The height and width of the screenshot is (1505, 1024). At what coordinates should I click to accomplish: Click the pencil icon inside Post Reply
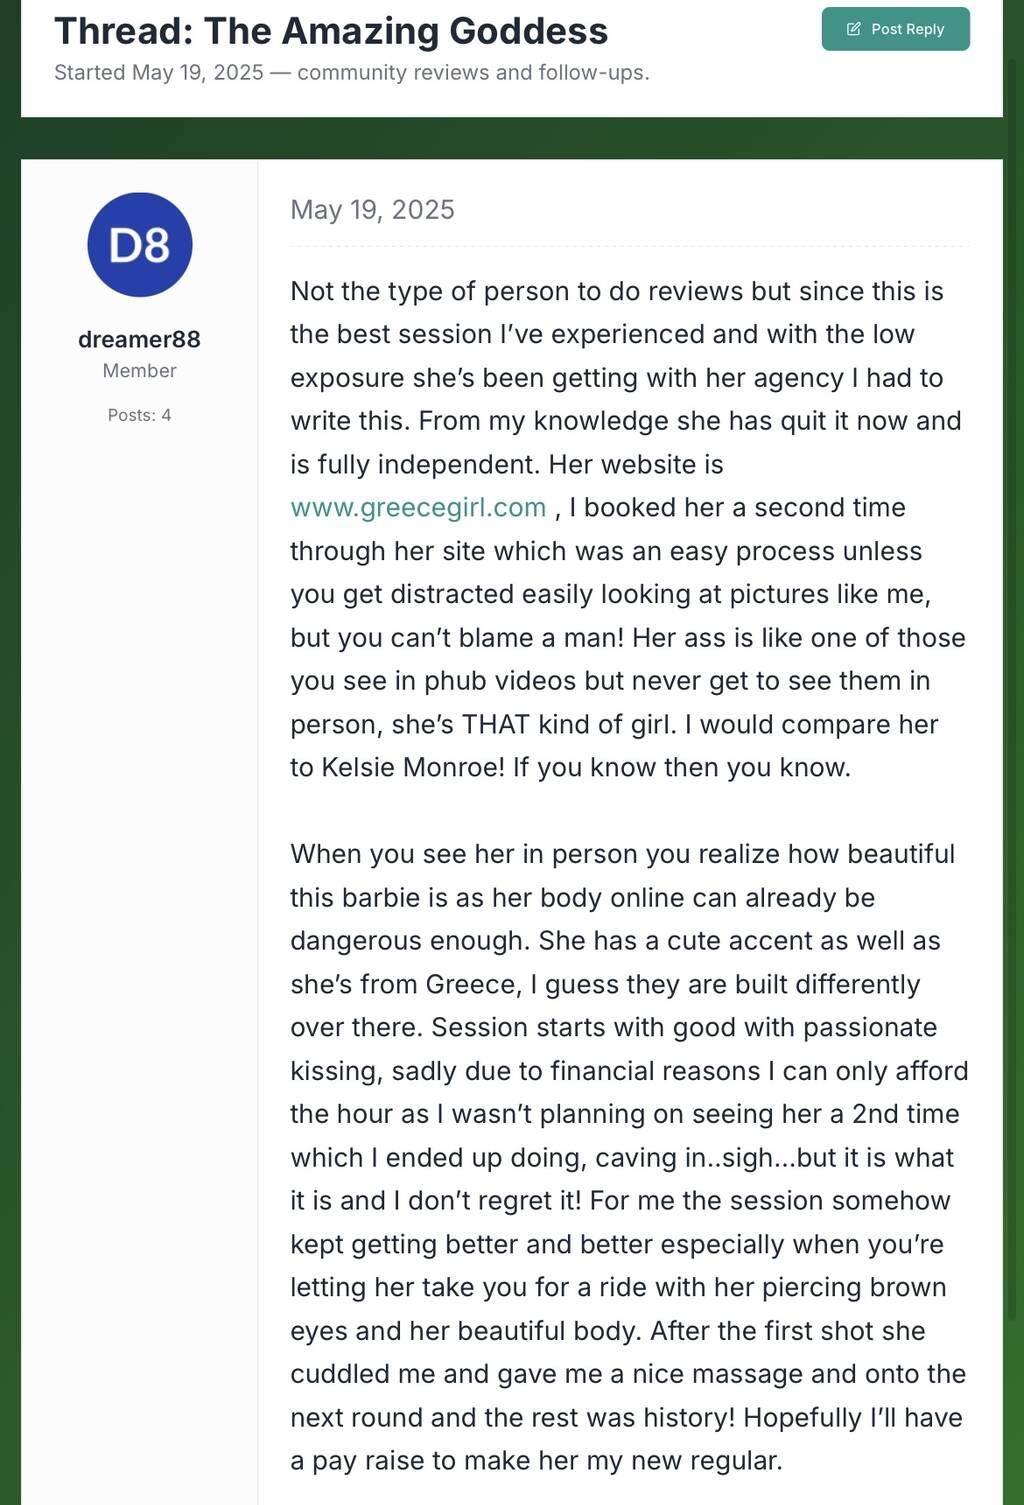pos(853,29)
